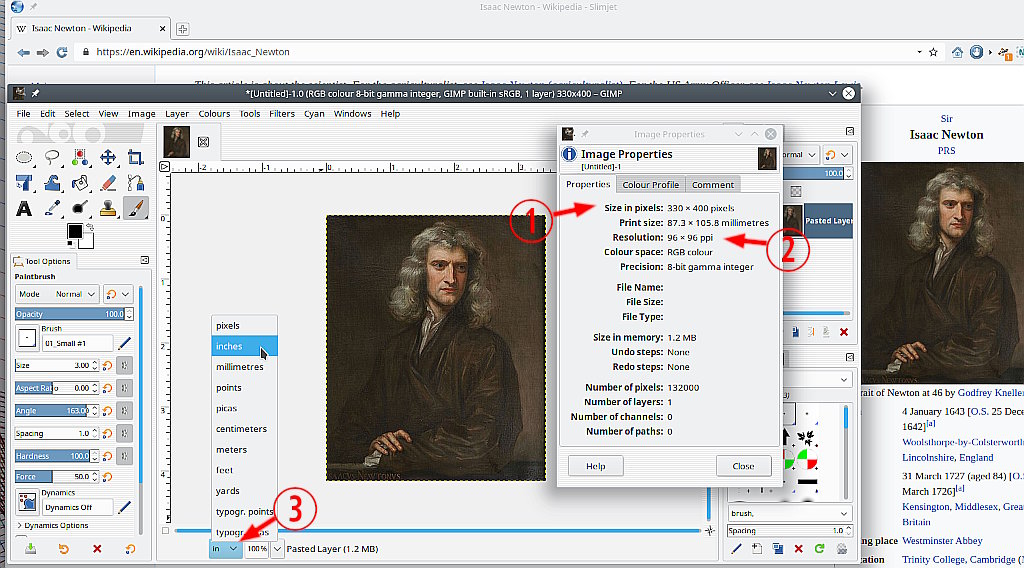The image size is (1024, 568).
Task: Click the browser address bar URL
Action: (x=193, y=52)
